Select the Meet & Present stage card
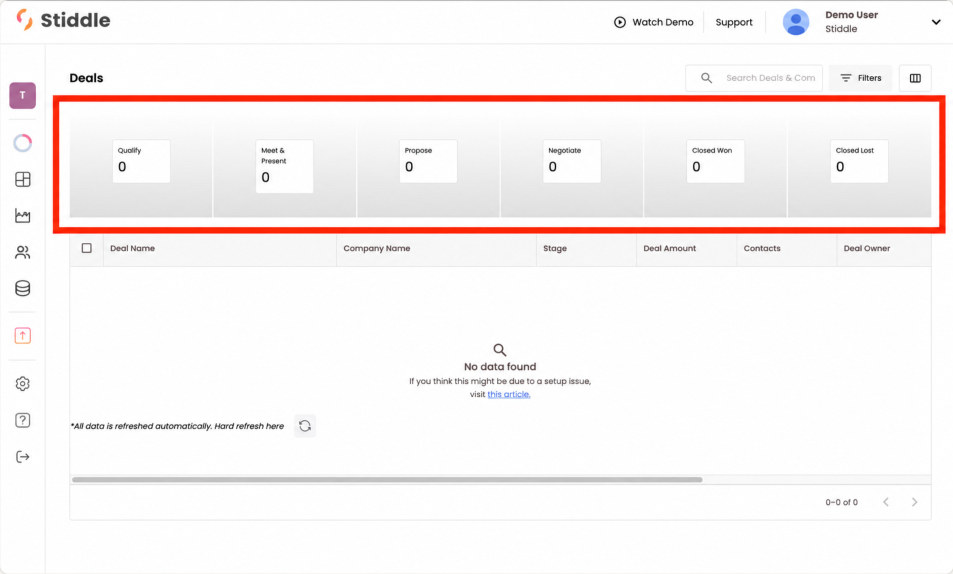This screenshot has width=953, height=574. click(x=284, y=167)
